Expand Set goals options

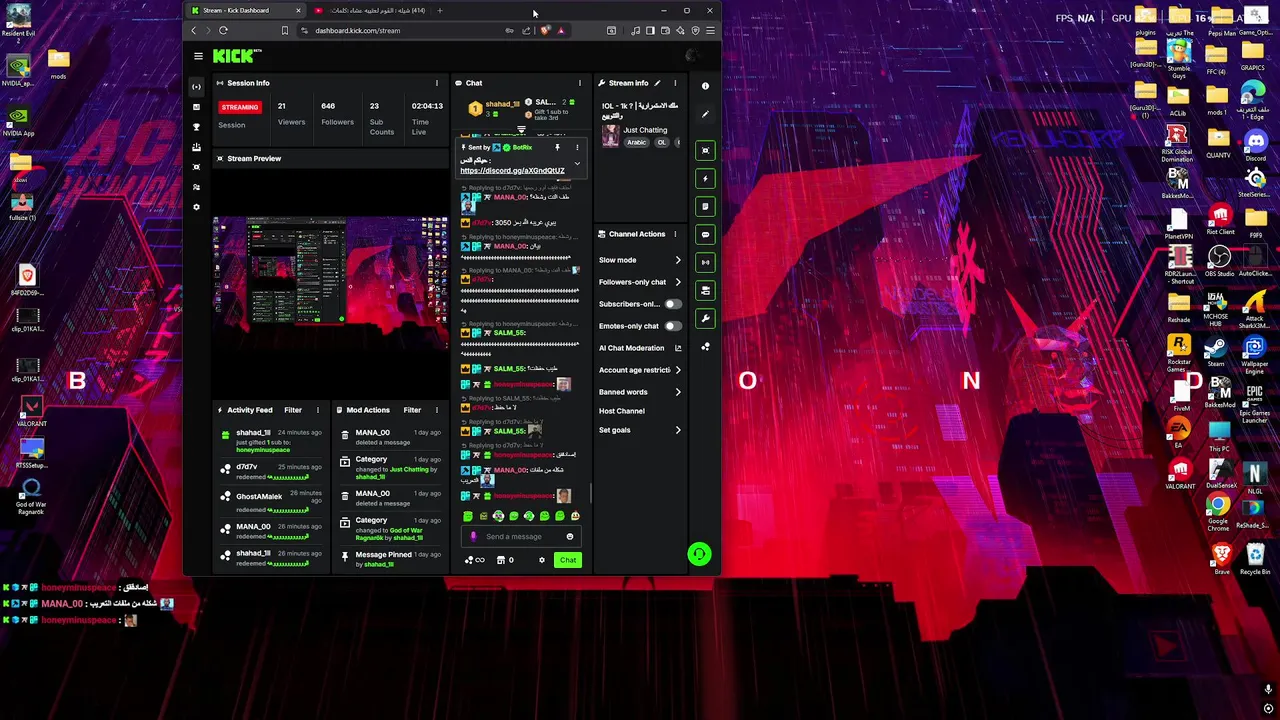(678, 430)
